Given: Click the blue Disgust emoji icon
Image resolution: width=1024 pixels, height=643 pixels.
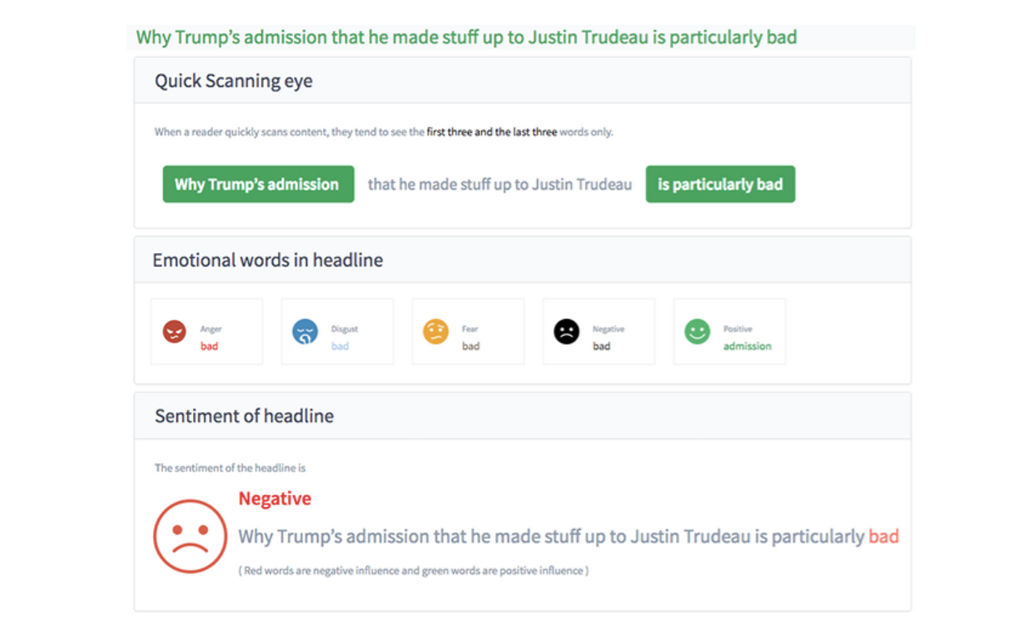Looking at the screenshot, I should (305, 331).
